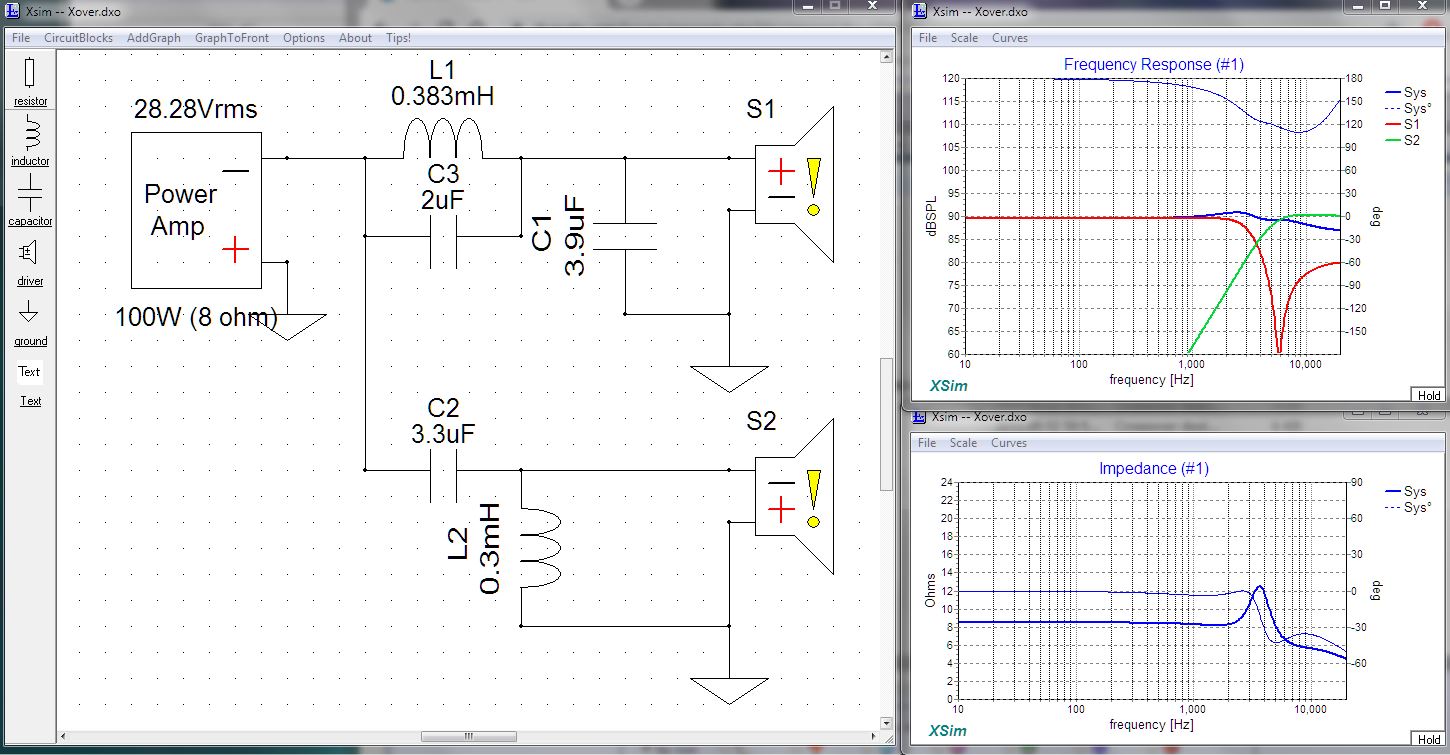Choose the driver component icon

tap(30, 252)
